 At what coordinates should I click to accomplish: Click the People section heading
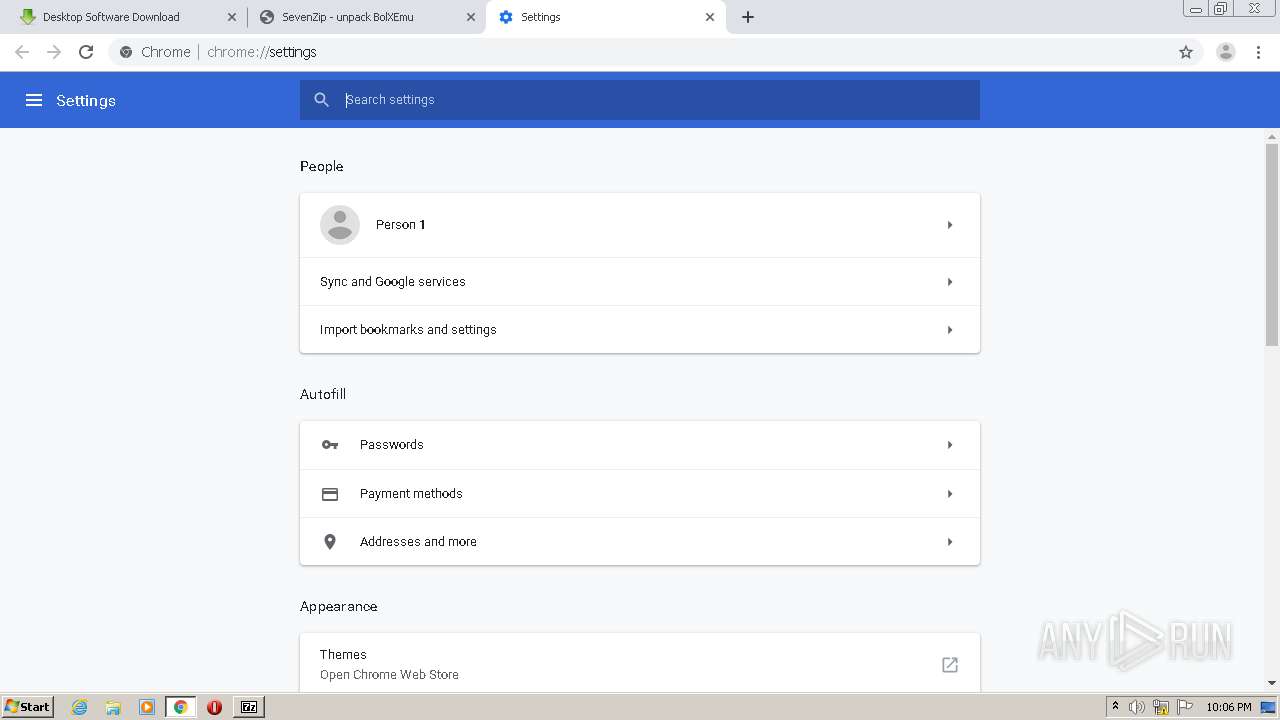click(x=322, y=167)
